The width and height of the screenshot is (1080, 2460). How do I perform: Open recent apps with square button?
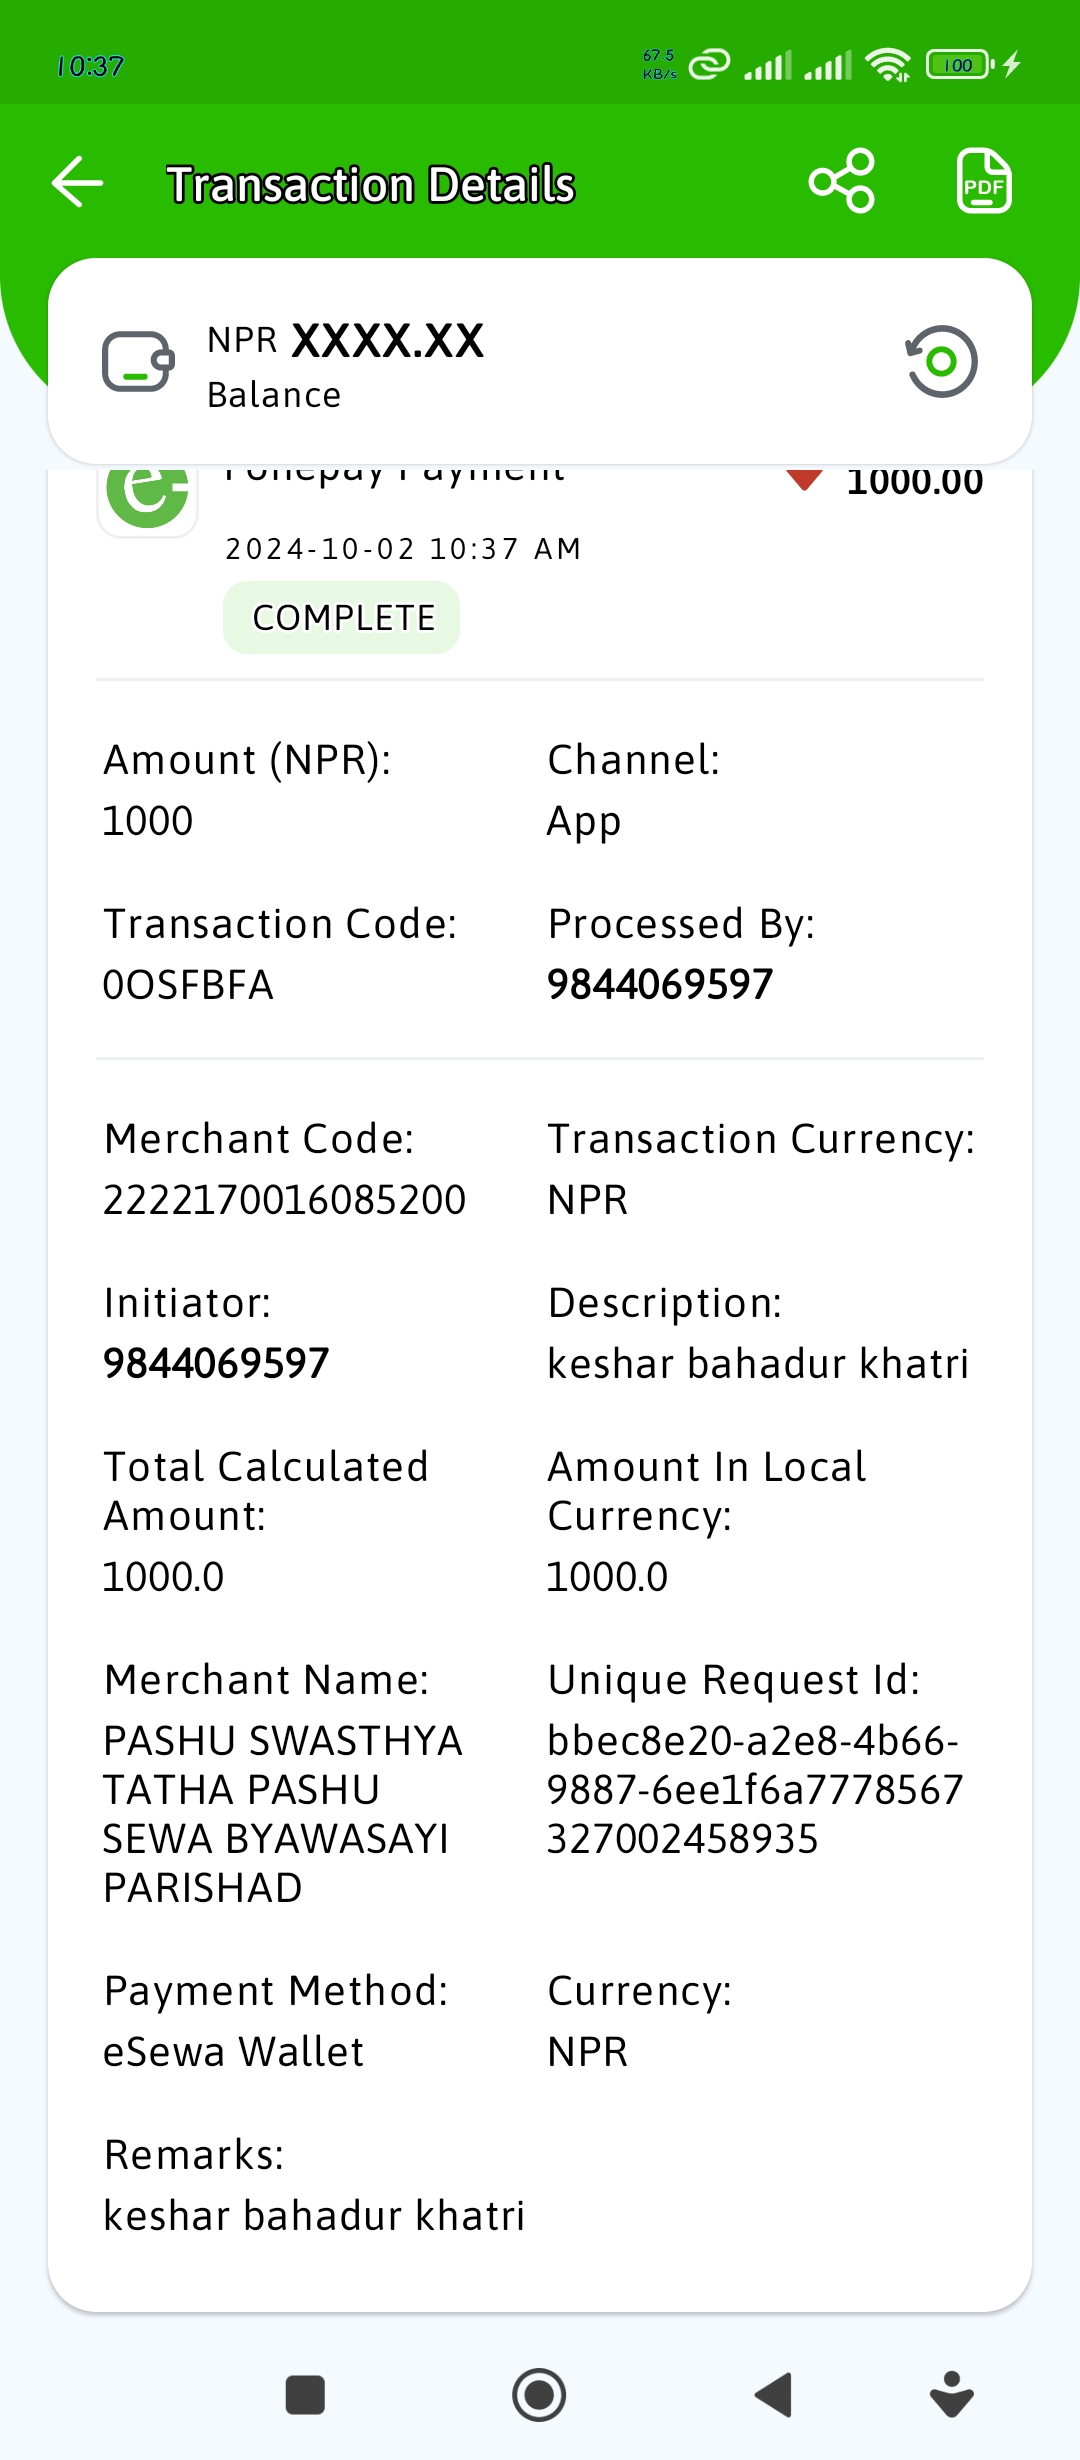coord(305,2395)
